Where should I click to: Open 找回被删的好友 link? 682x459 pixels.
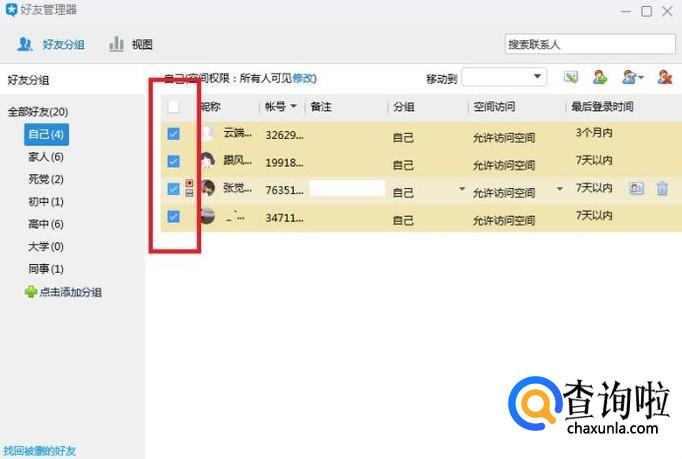click(x=40, y=451)
